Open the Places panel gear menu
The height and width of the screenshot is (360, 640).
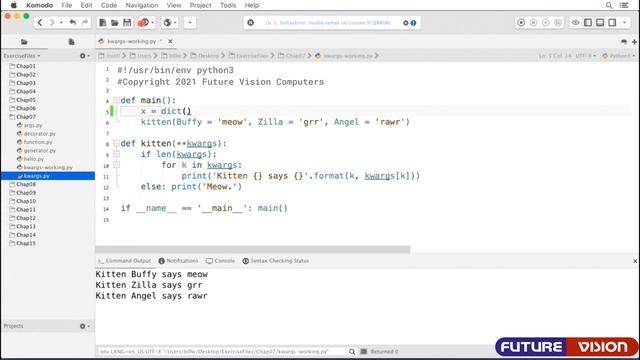coord(85,56)
